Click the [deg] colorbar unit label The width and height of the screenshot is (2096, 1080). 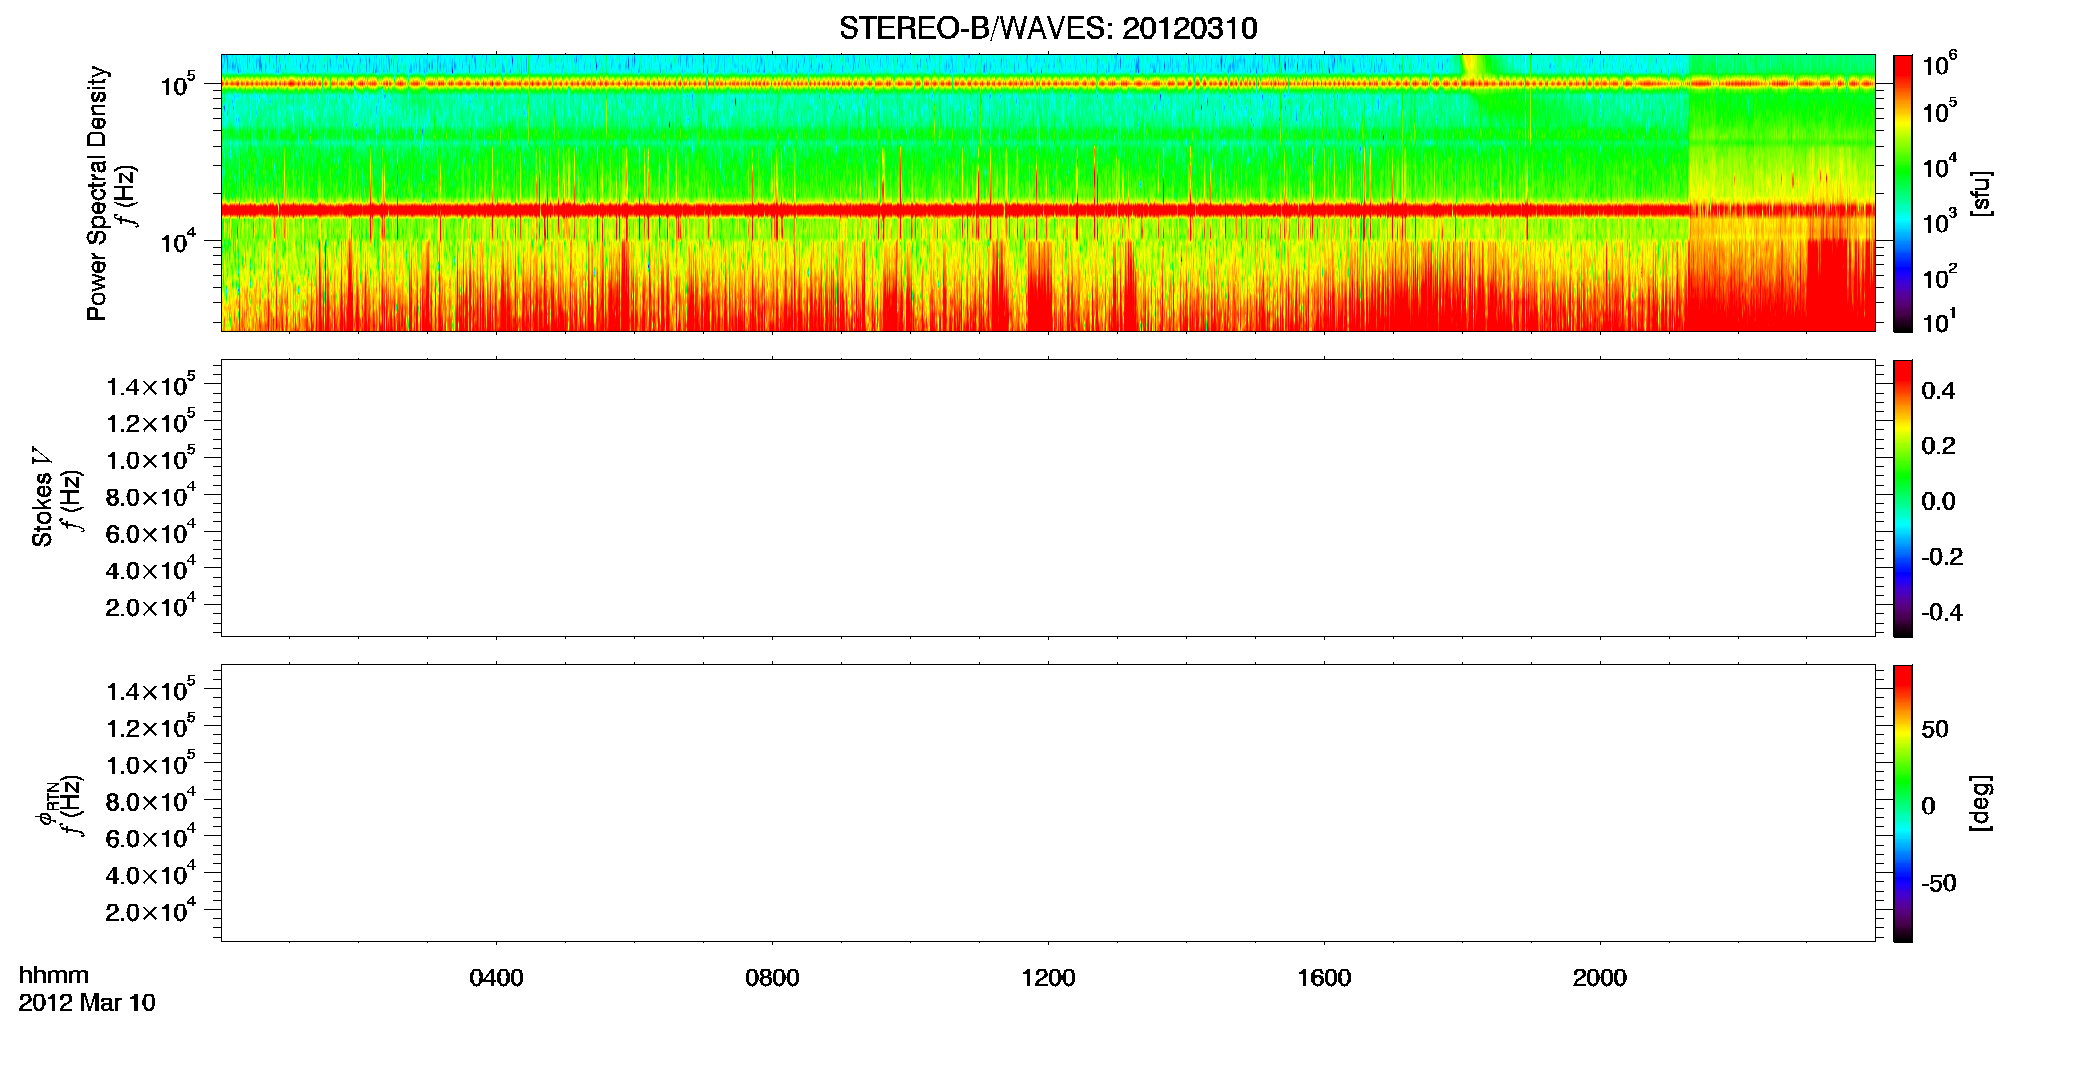tap(1981, 803)
